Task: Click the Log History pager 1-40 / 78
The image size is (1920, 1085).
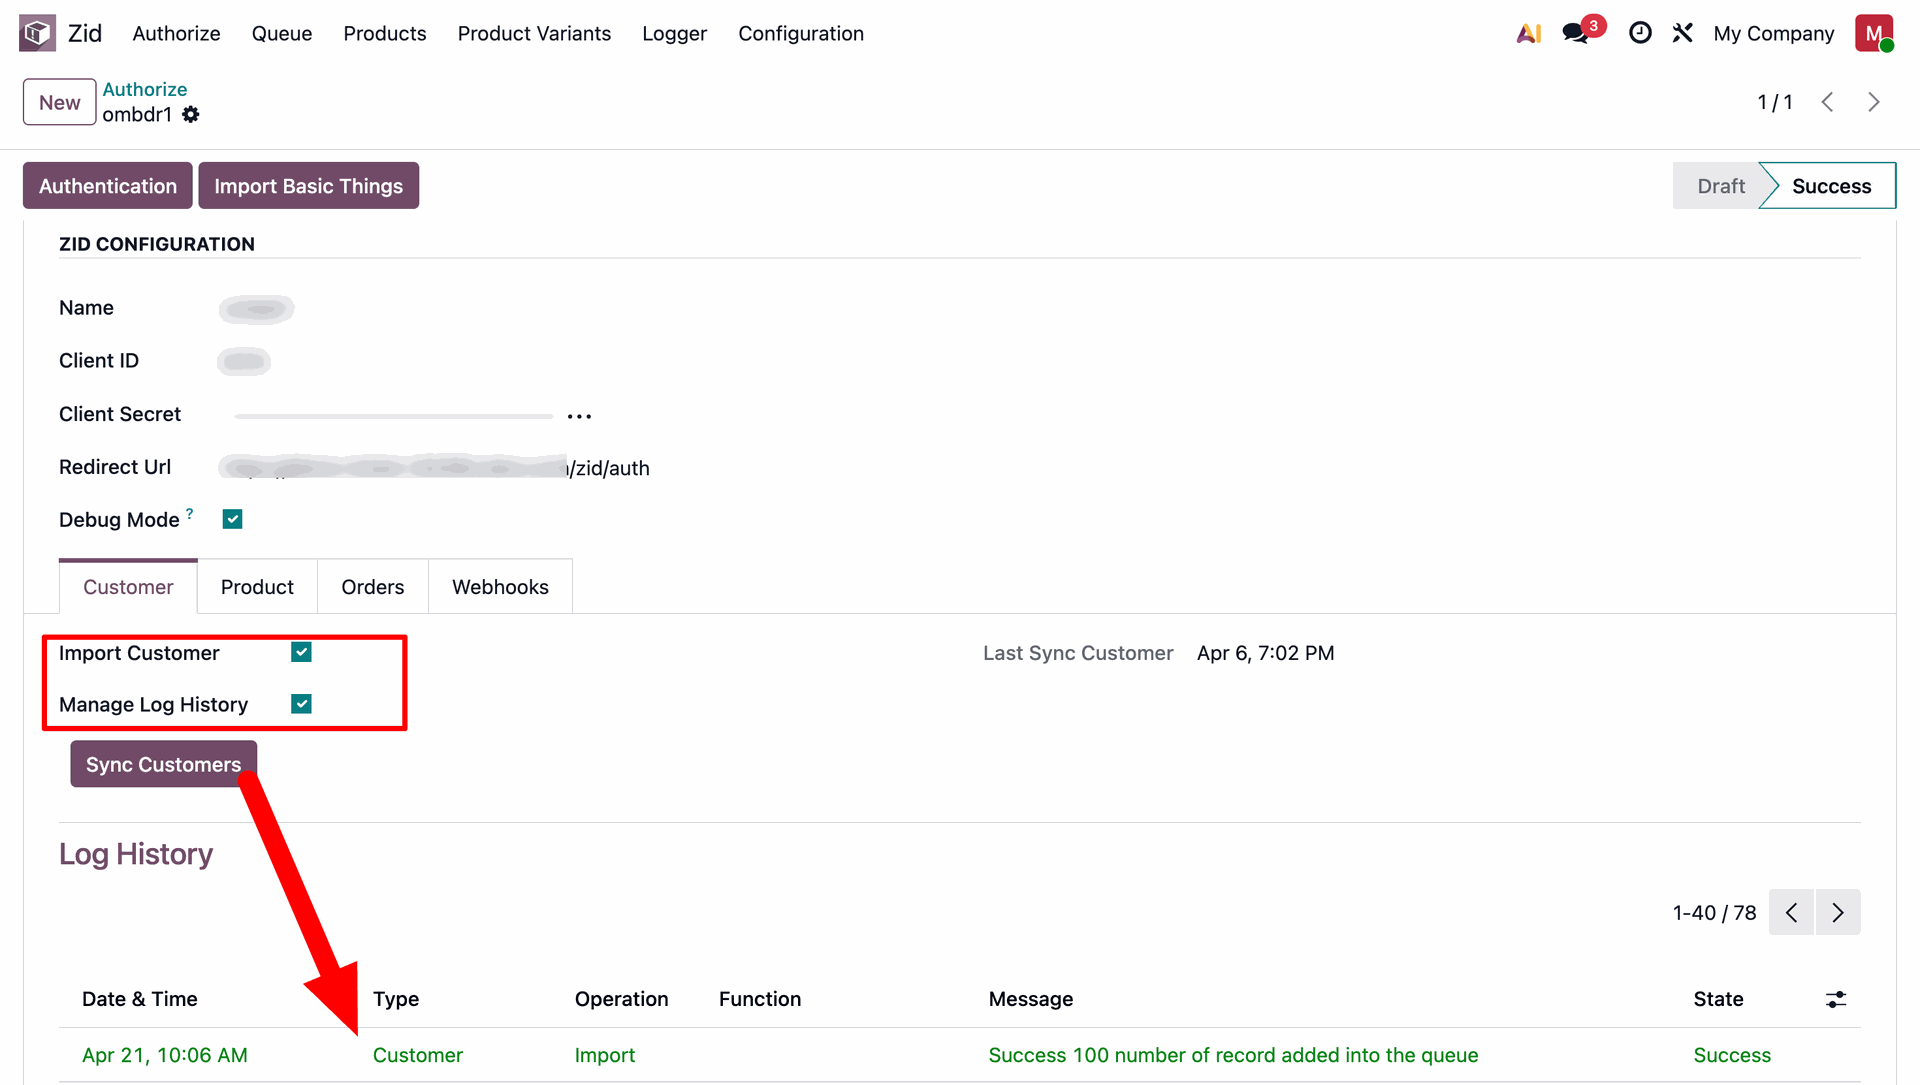Action: point(1714,913)
